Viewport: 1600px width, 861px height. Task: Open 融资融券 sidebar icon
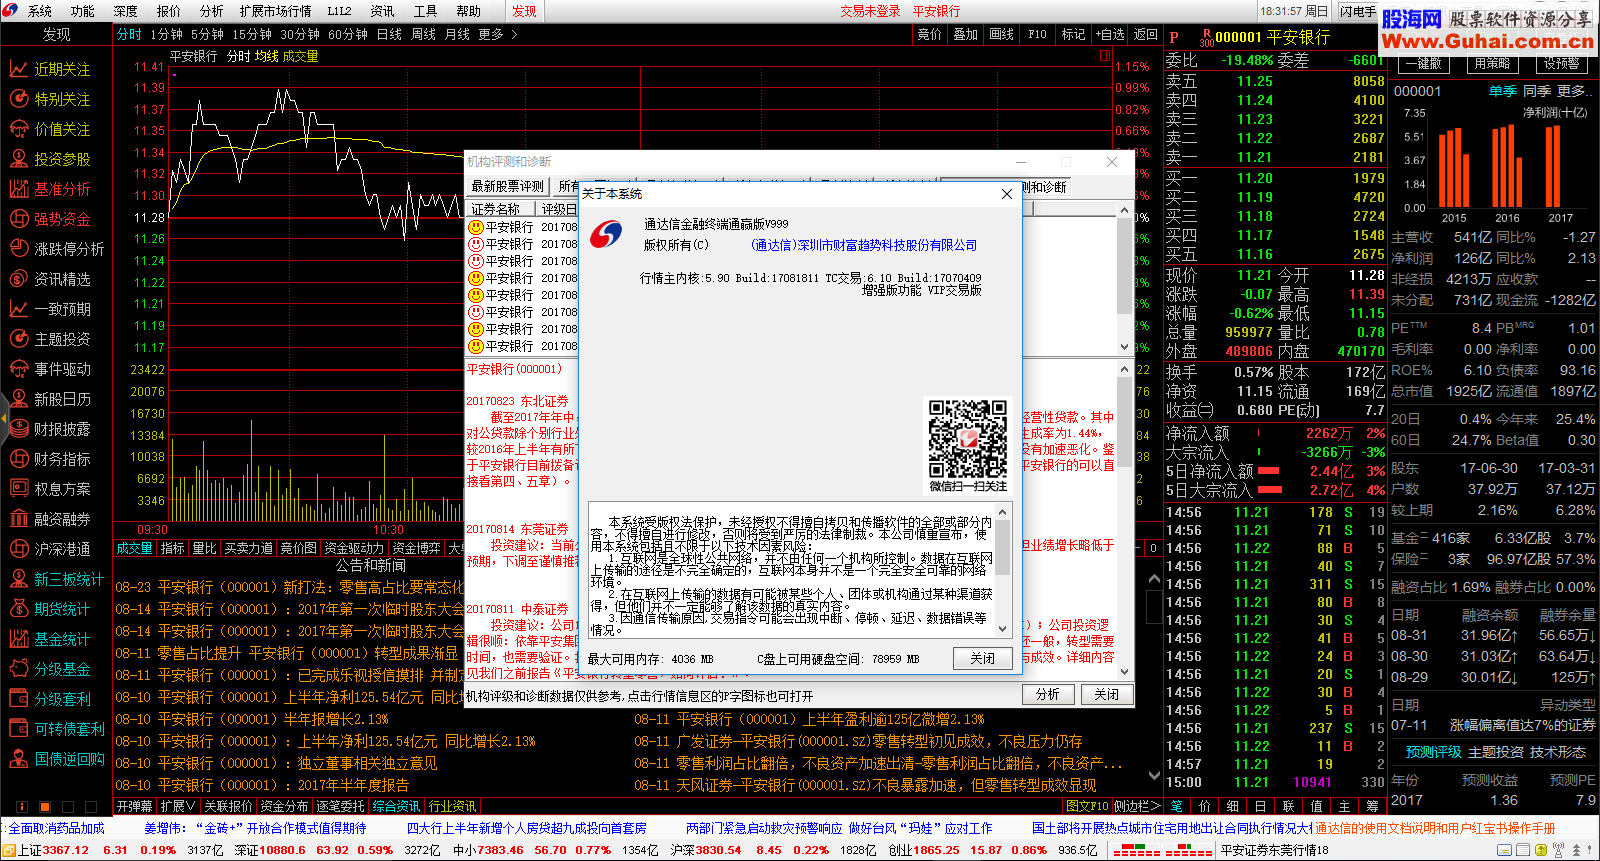coord(18,519)
